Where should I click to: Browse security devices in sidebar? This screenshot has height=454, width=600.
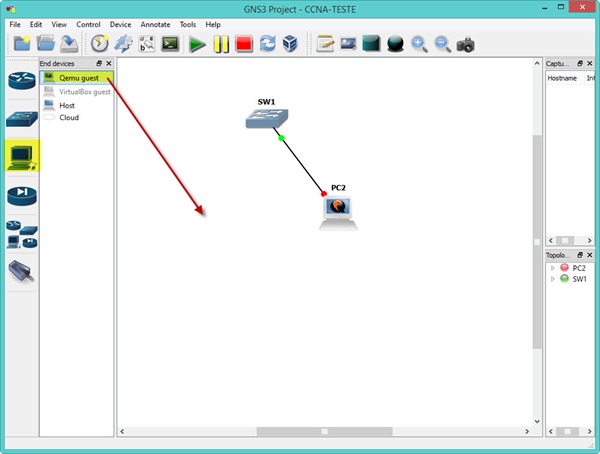[x=22, y=196]
